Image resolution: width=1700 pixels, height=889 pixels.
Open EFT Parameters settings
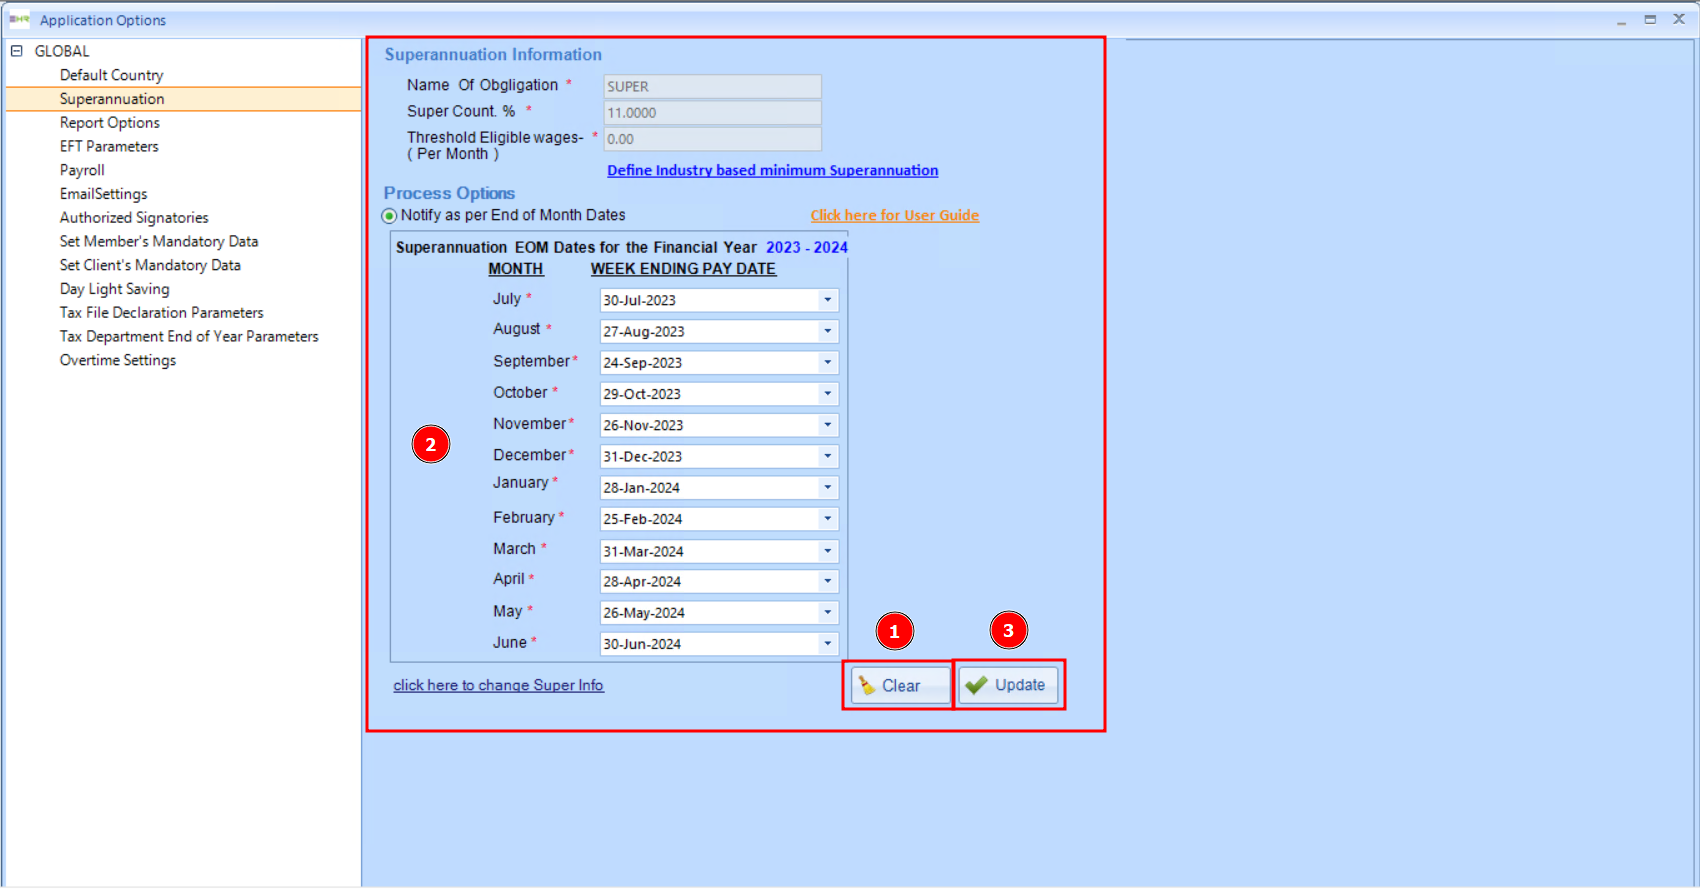tap(109, 146)
